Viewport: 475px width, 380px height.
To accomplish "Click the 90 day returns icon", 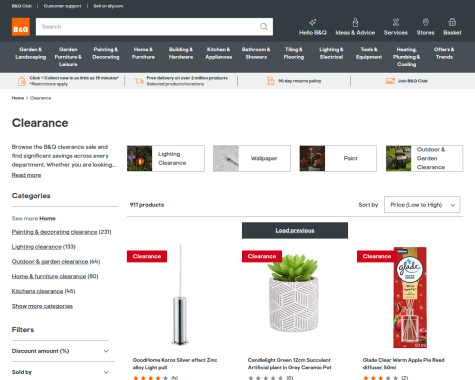I will pos(271,81).
